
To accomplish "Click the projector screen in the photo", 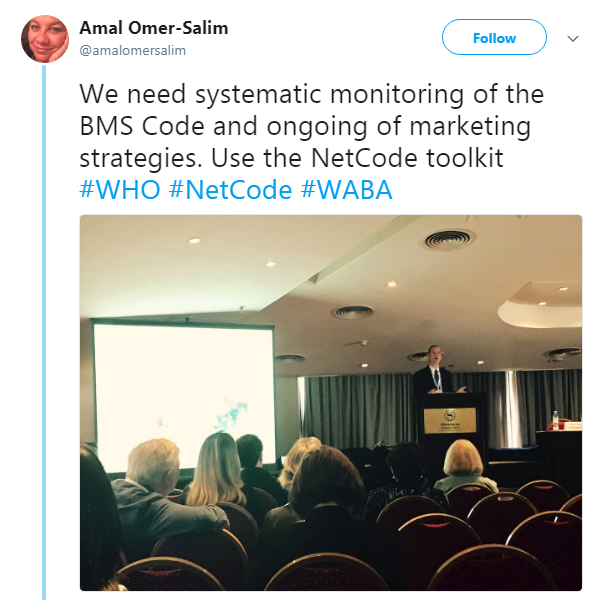I will (x=184, y=391).
